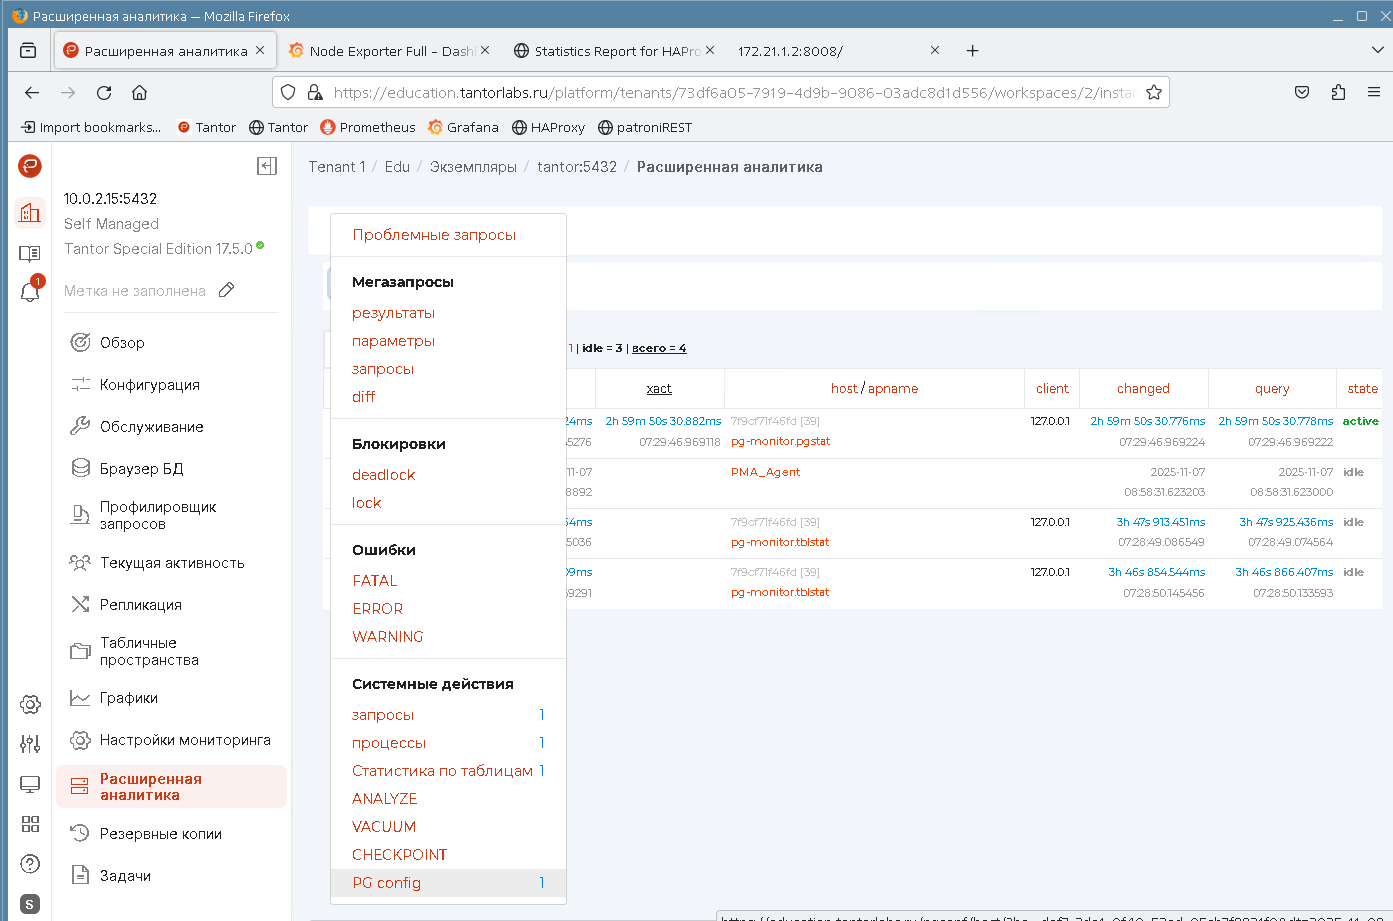This screenshot has height=921, width=1393.
Task: Open settings gear in left rail
Action: click(x=30, y=705)
